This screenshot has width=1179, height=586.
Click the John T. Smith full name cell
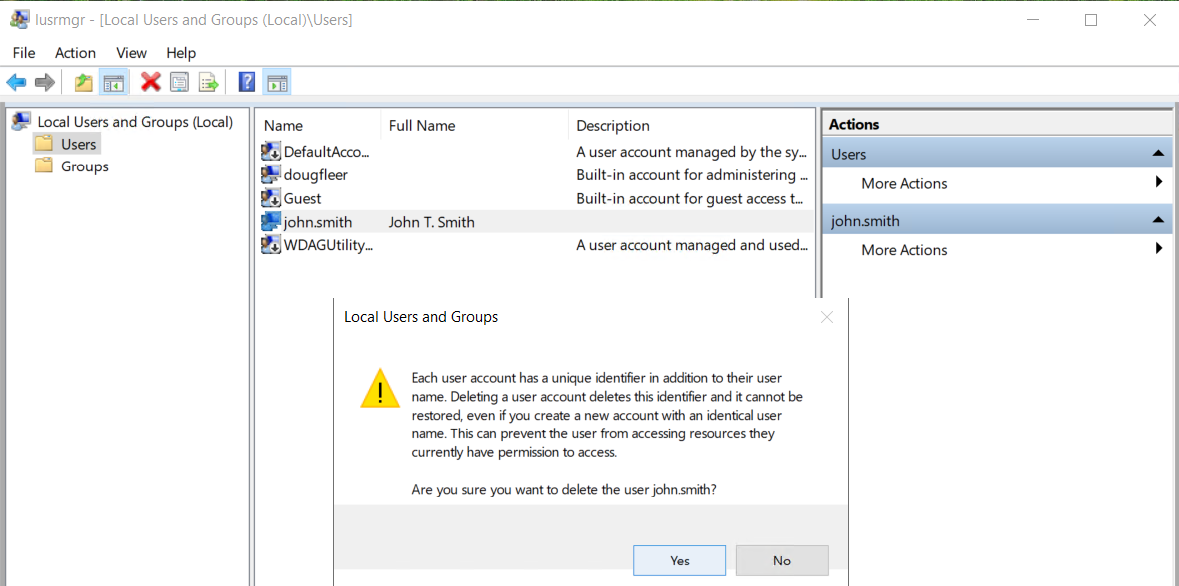[432, 222]
